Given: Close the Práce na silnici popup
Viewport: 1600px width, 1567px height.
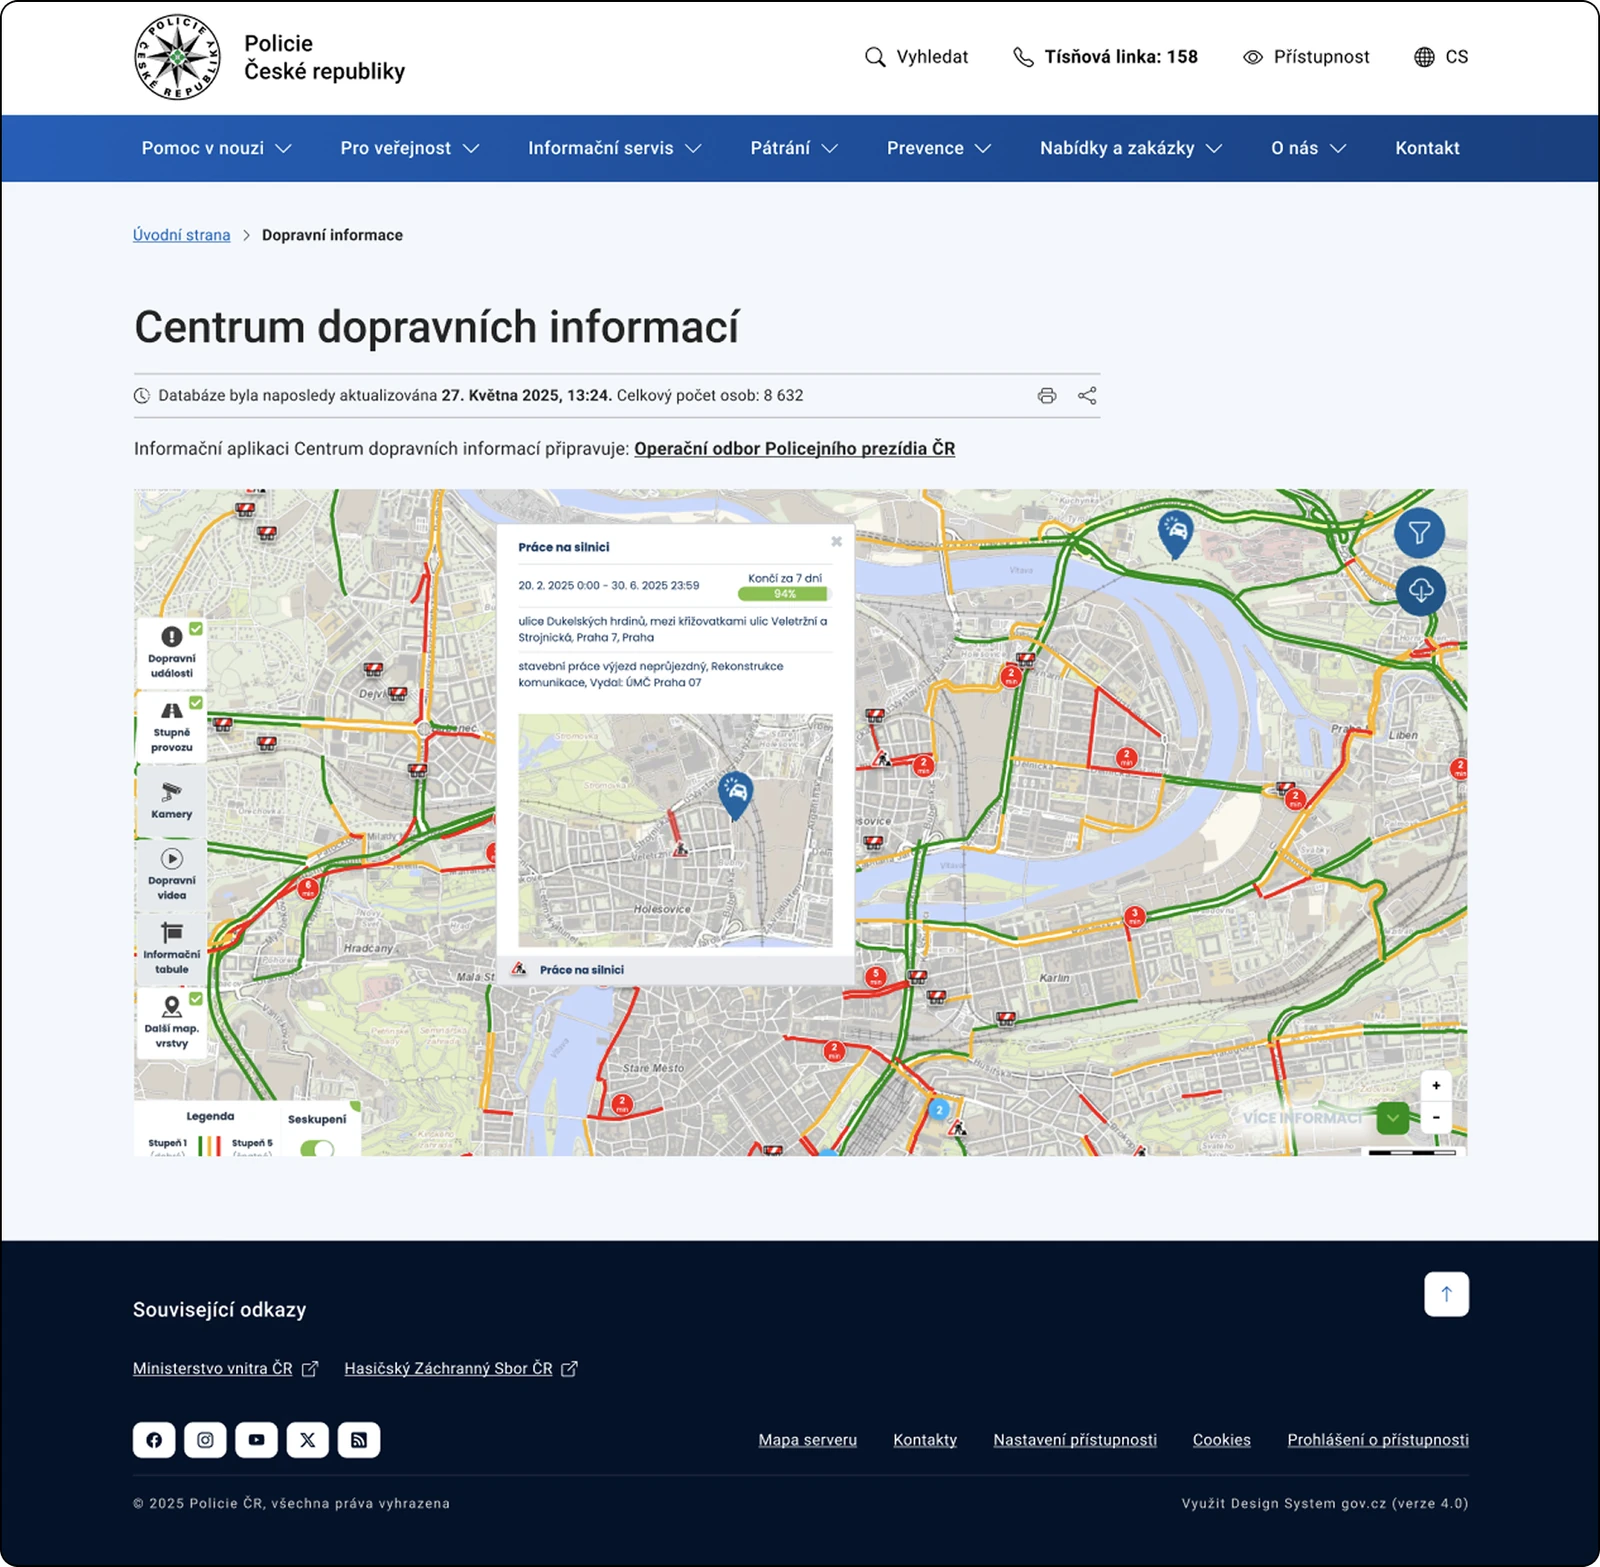Looking at the screenshot, I should pos(836,541).
